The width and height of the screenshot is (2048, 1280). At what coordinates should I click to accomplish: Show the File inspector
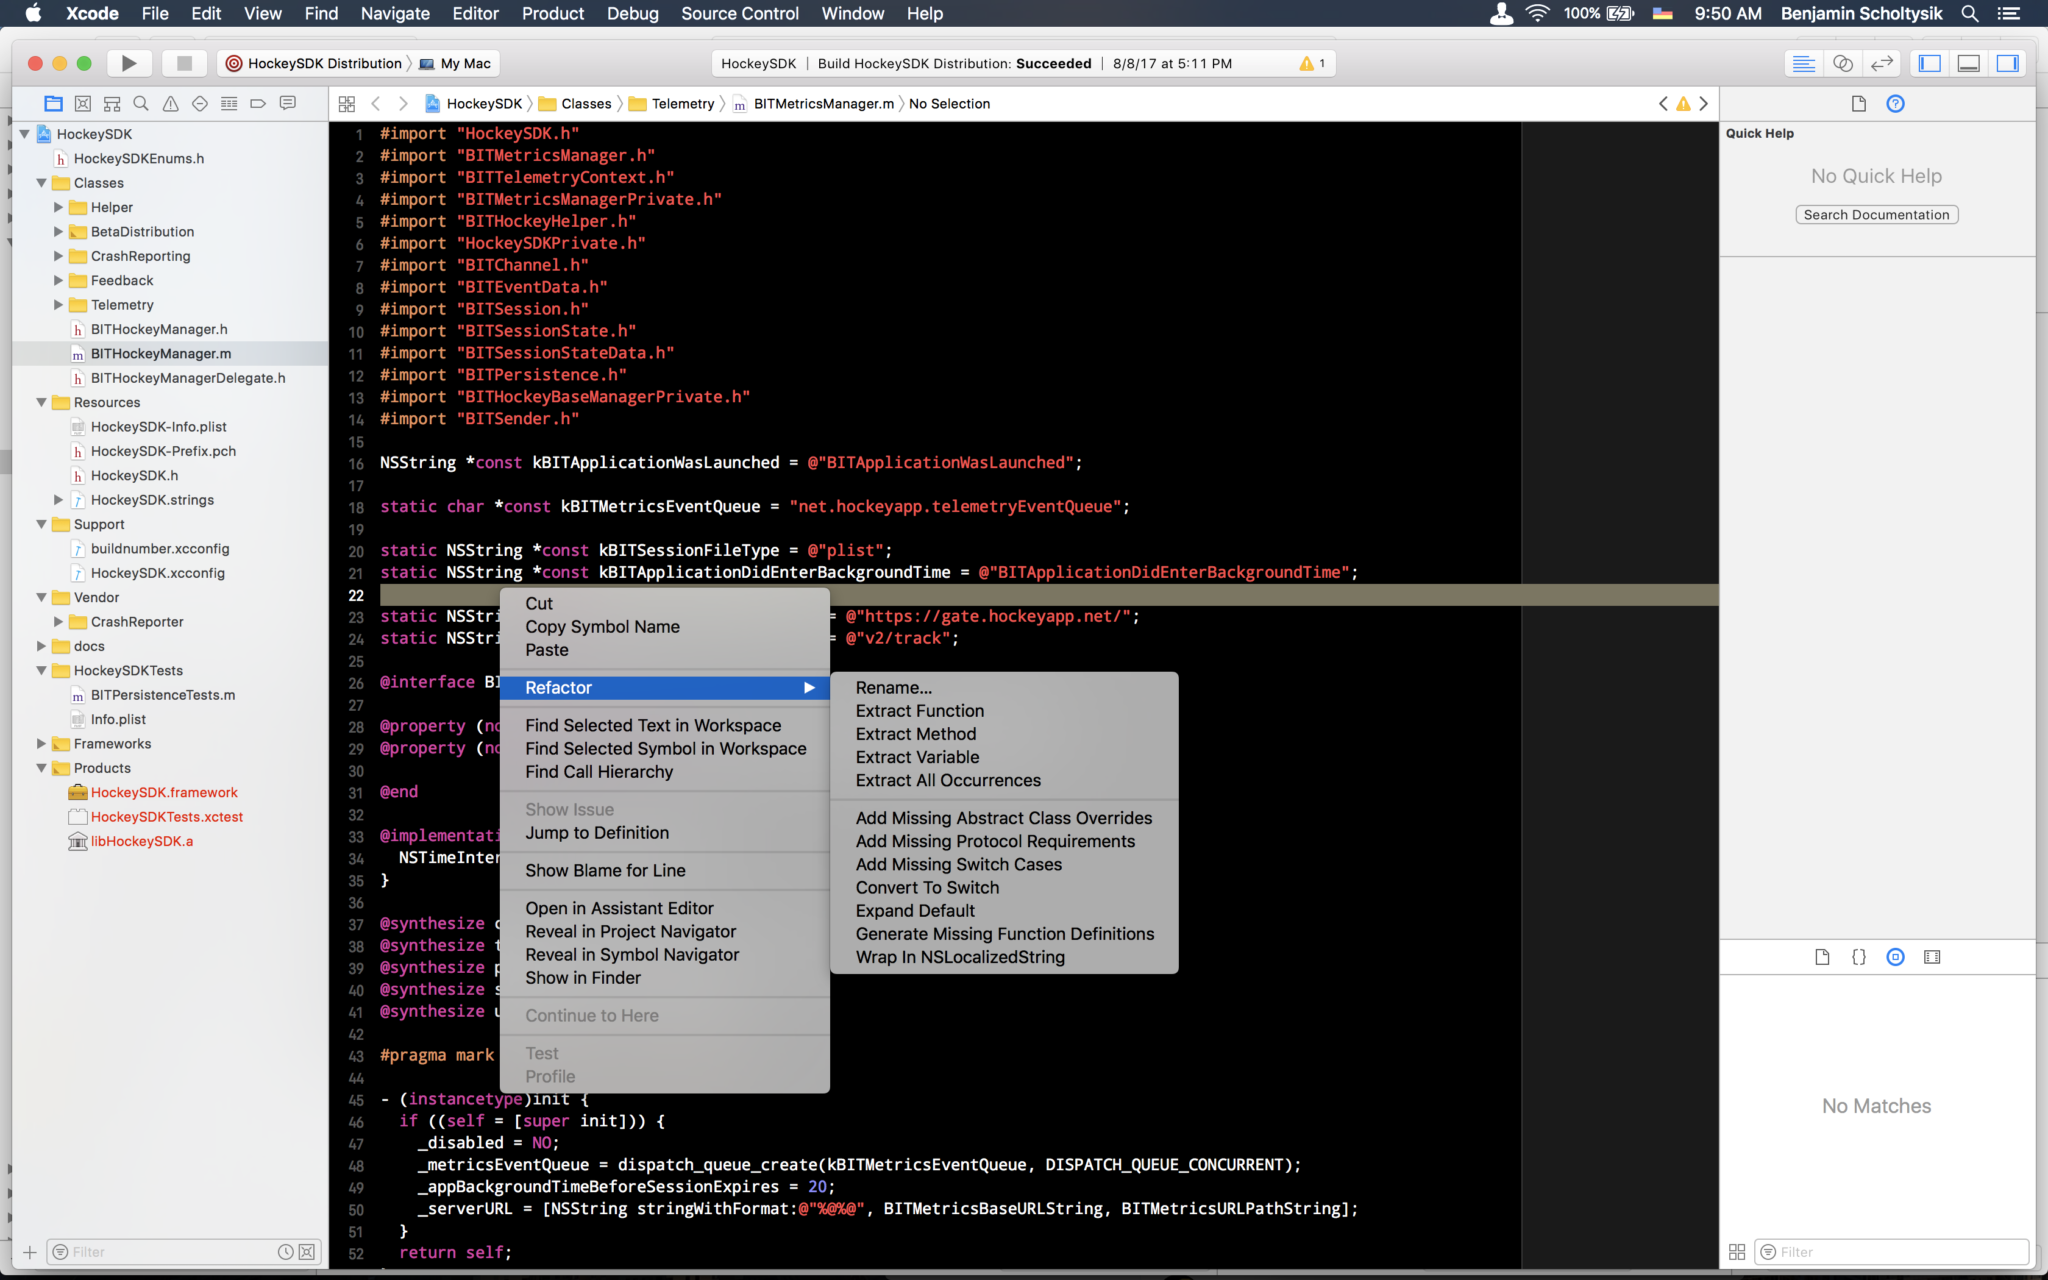(x=1859, y=103)
